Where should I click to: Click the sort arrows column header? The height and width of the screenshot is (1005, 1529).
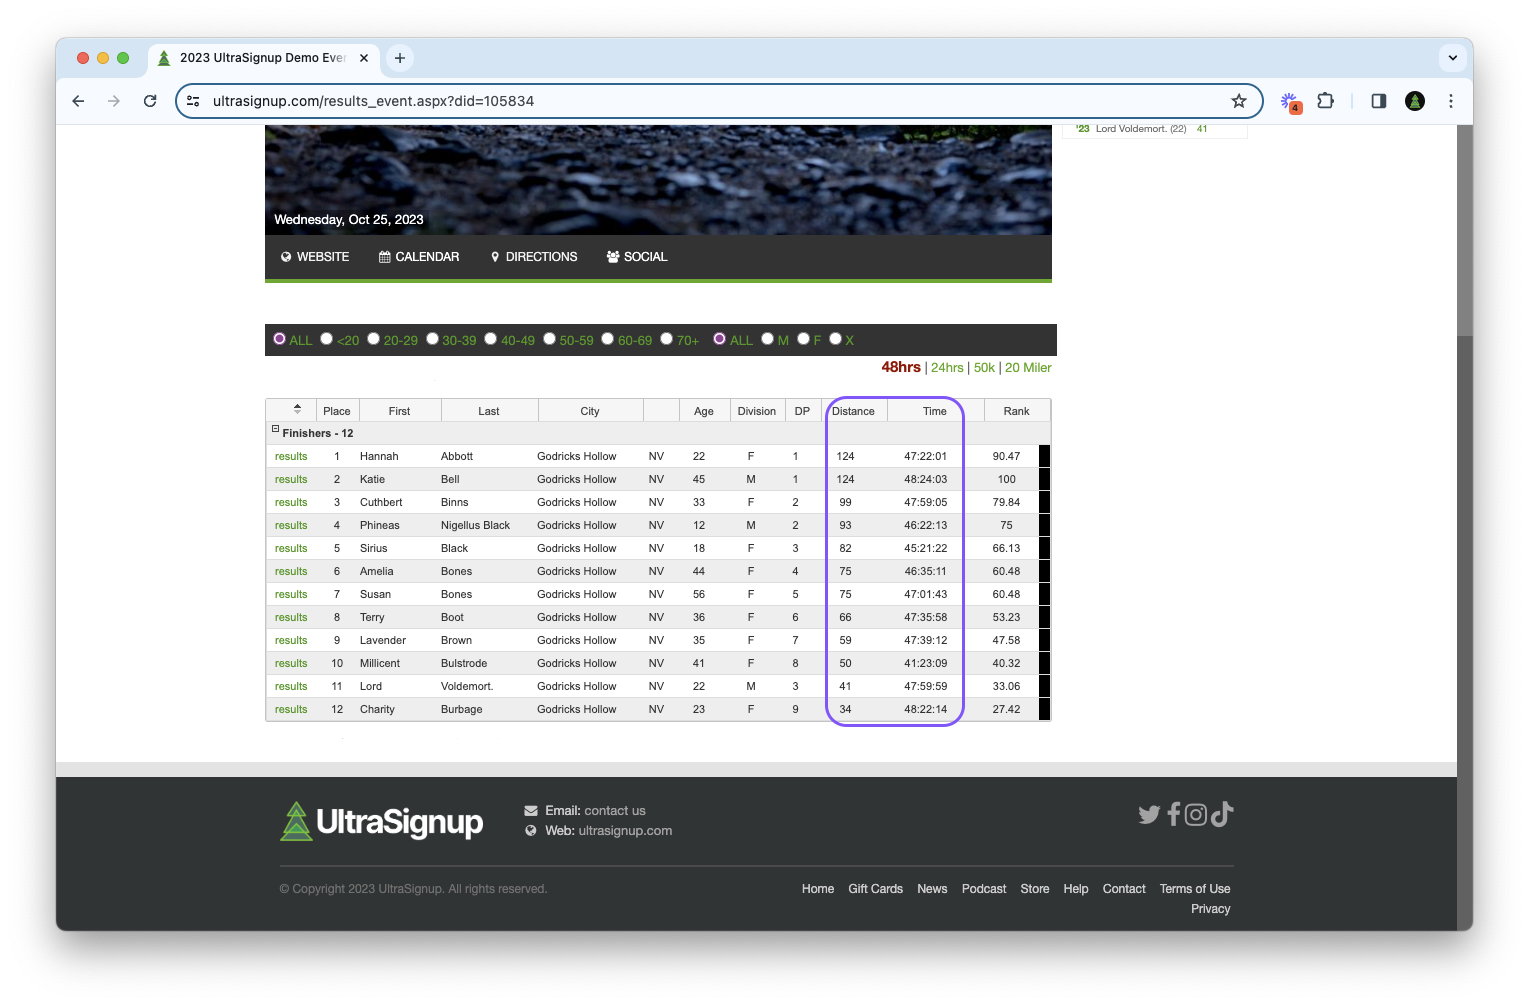[297, 409]
